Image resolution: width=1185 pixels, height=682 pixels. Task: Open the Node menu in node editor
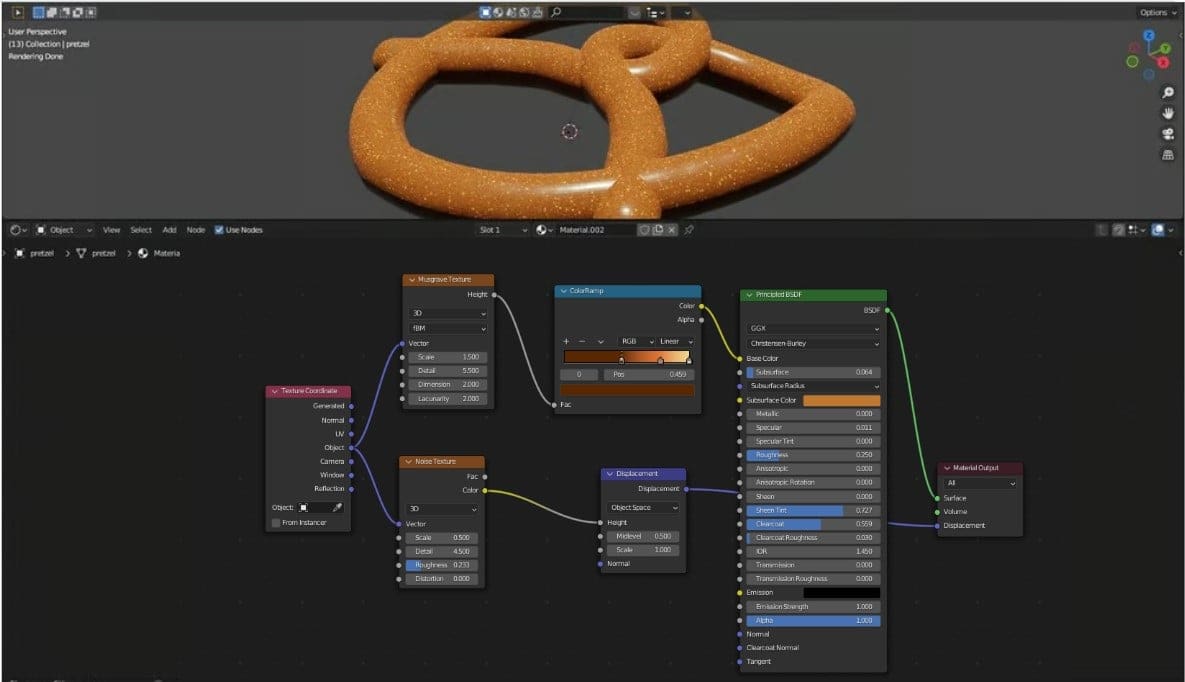(x=196, y=230)
